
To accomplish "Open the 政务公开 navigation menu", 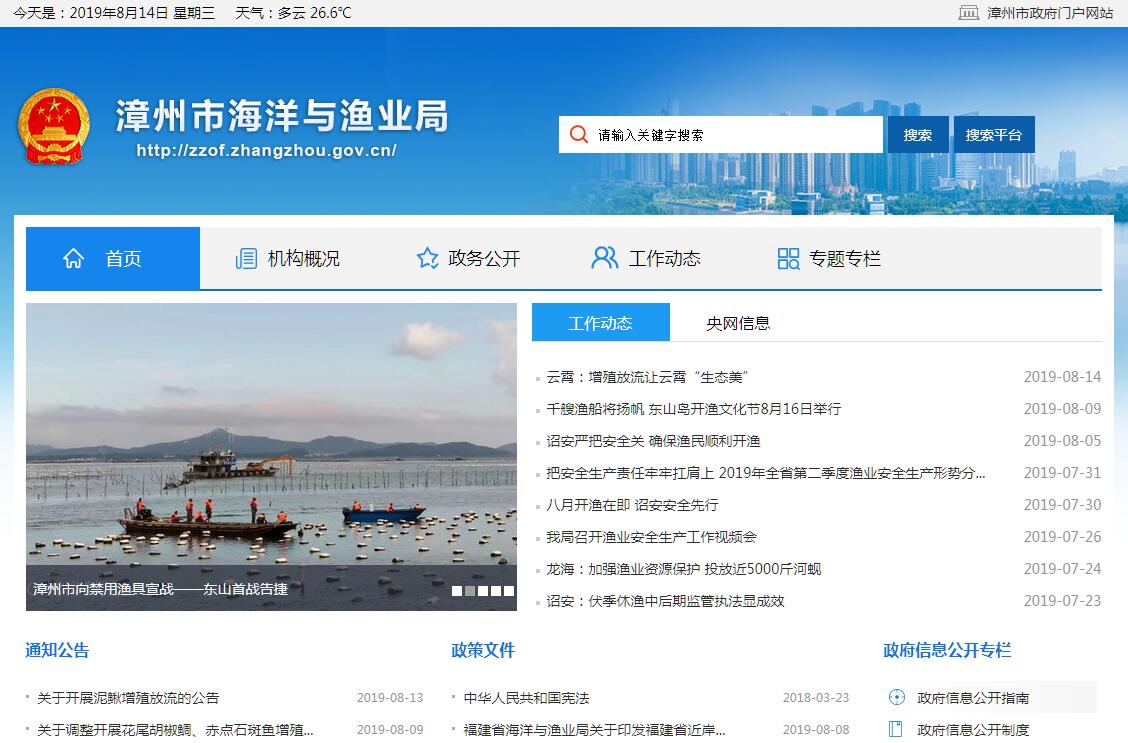I will [x=484, y=258].
